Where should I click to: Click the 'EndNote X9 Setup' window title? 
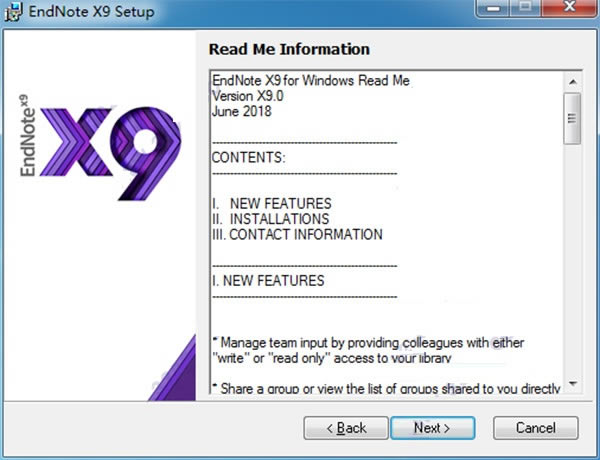click(x=92, y=11)
